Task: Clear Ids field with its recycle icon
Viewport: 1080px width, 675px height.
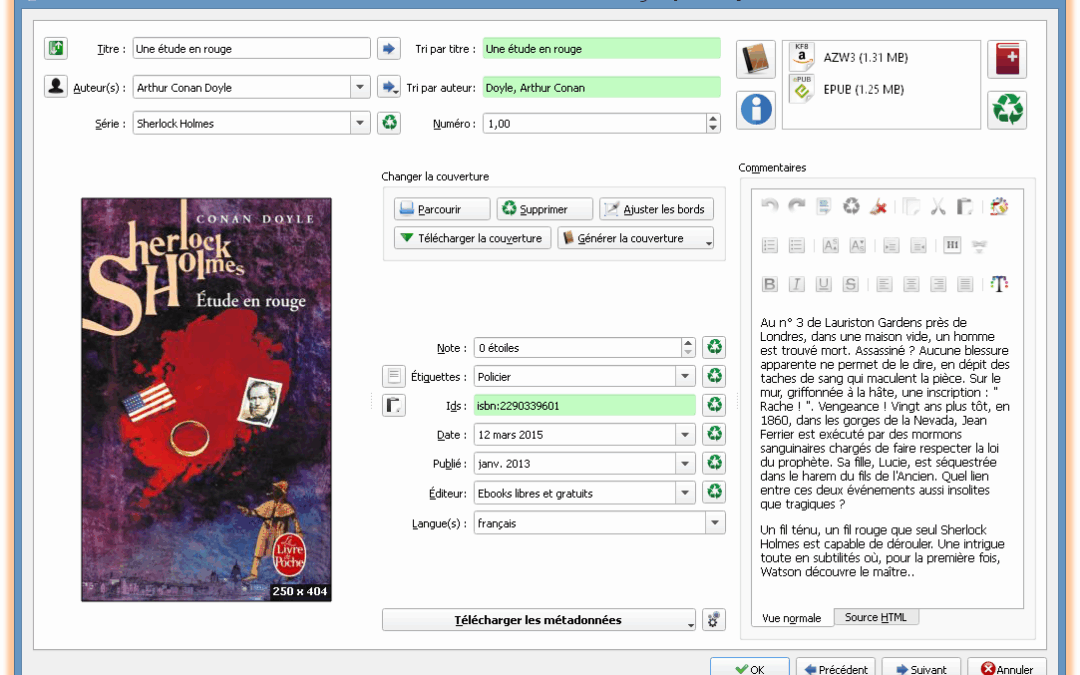Action: (714, 405)
